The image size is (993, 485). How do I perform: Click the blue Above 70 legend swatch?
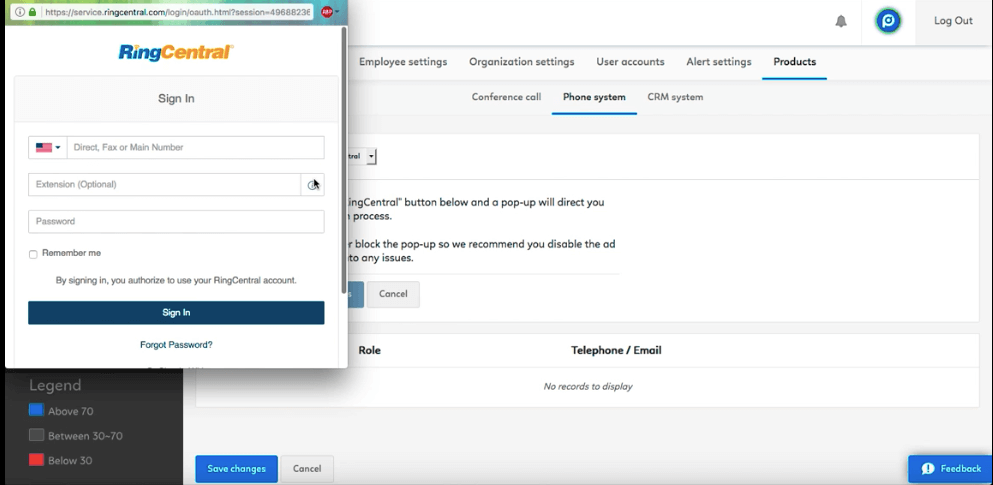point(36,410)
